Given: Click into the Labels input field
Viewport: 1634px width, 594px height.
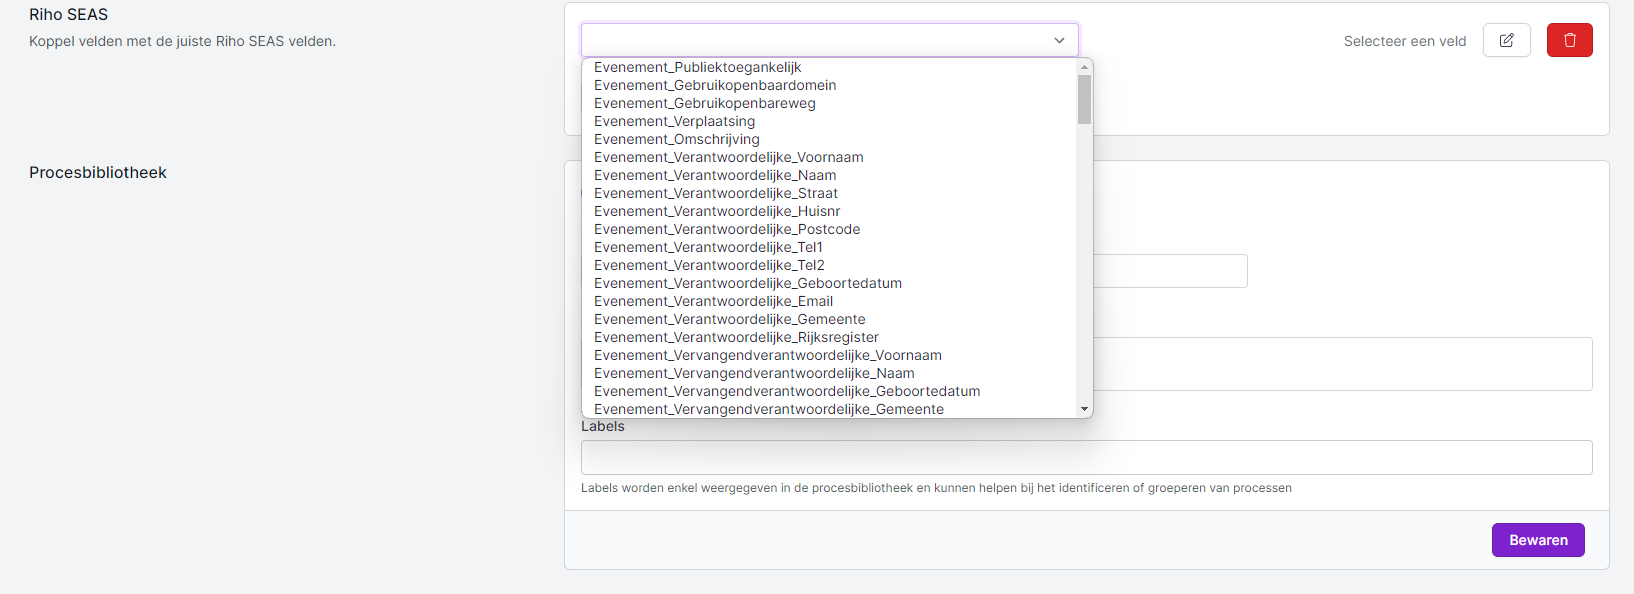Looking at the screenshot, I should tap(1086, 457).
